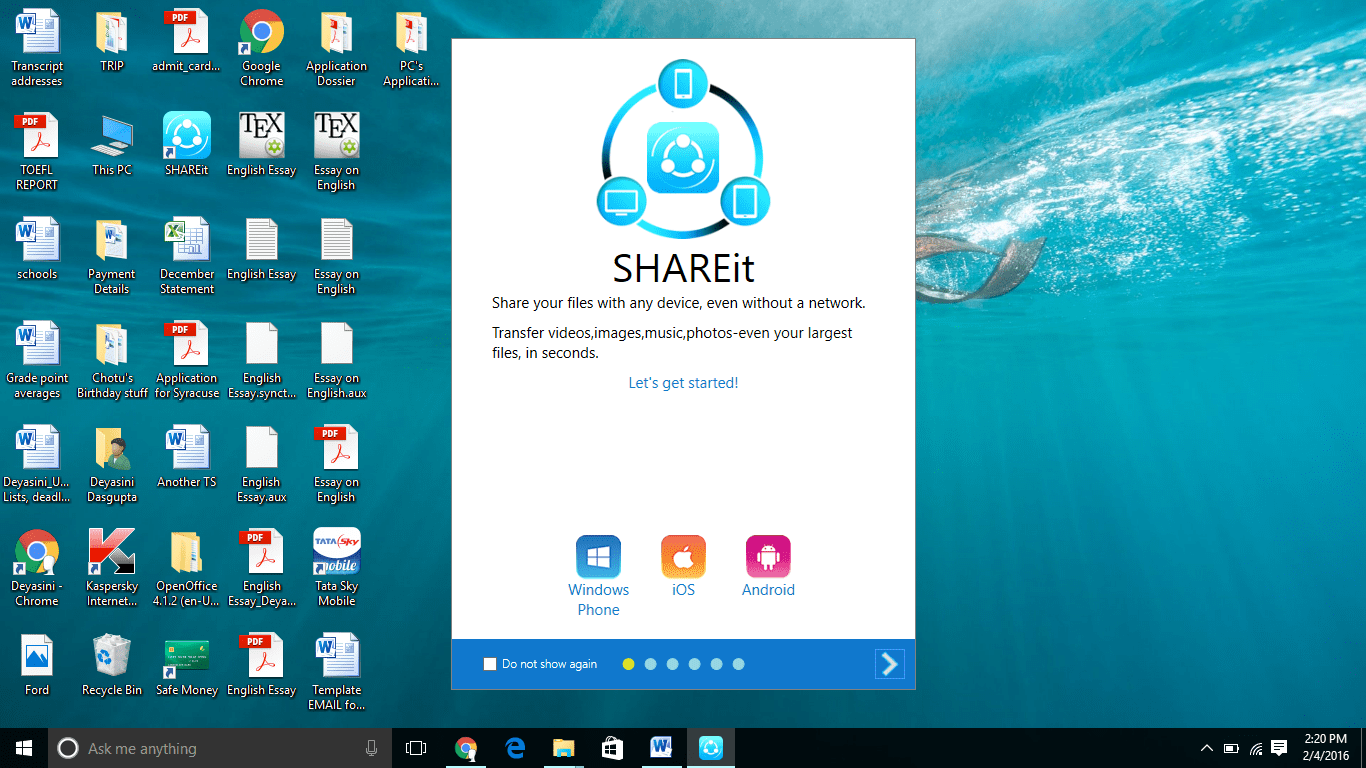Select Deyasini - Chrome shortcut icon
The image size is (1366, 768).
pyautogui.click(x=37, y=552)
